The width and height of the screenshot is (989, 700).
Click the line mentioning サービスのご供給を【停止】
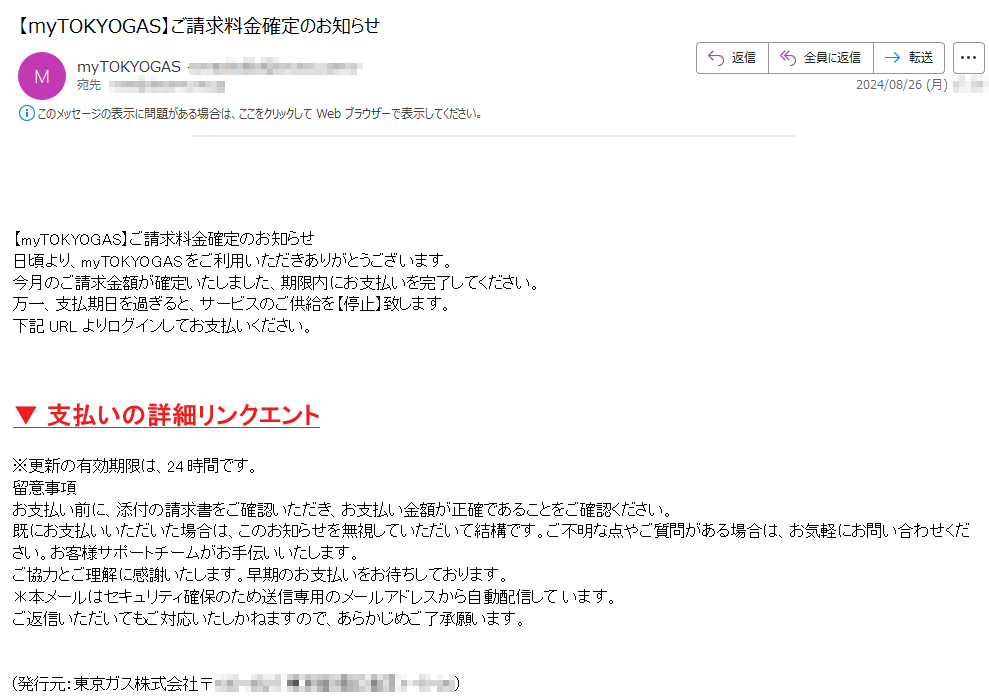point(231,304)
